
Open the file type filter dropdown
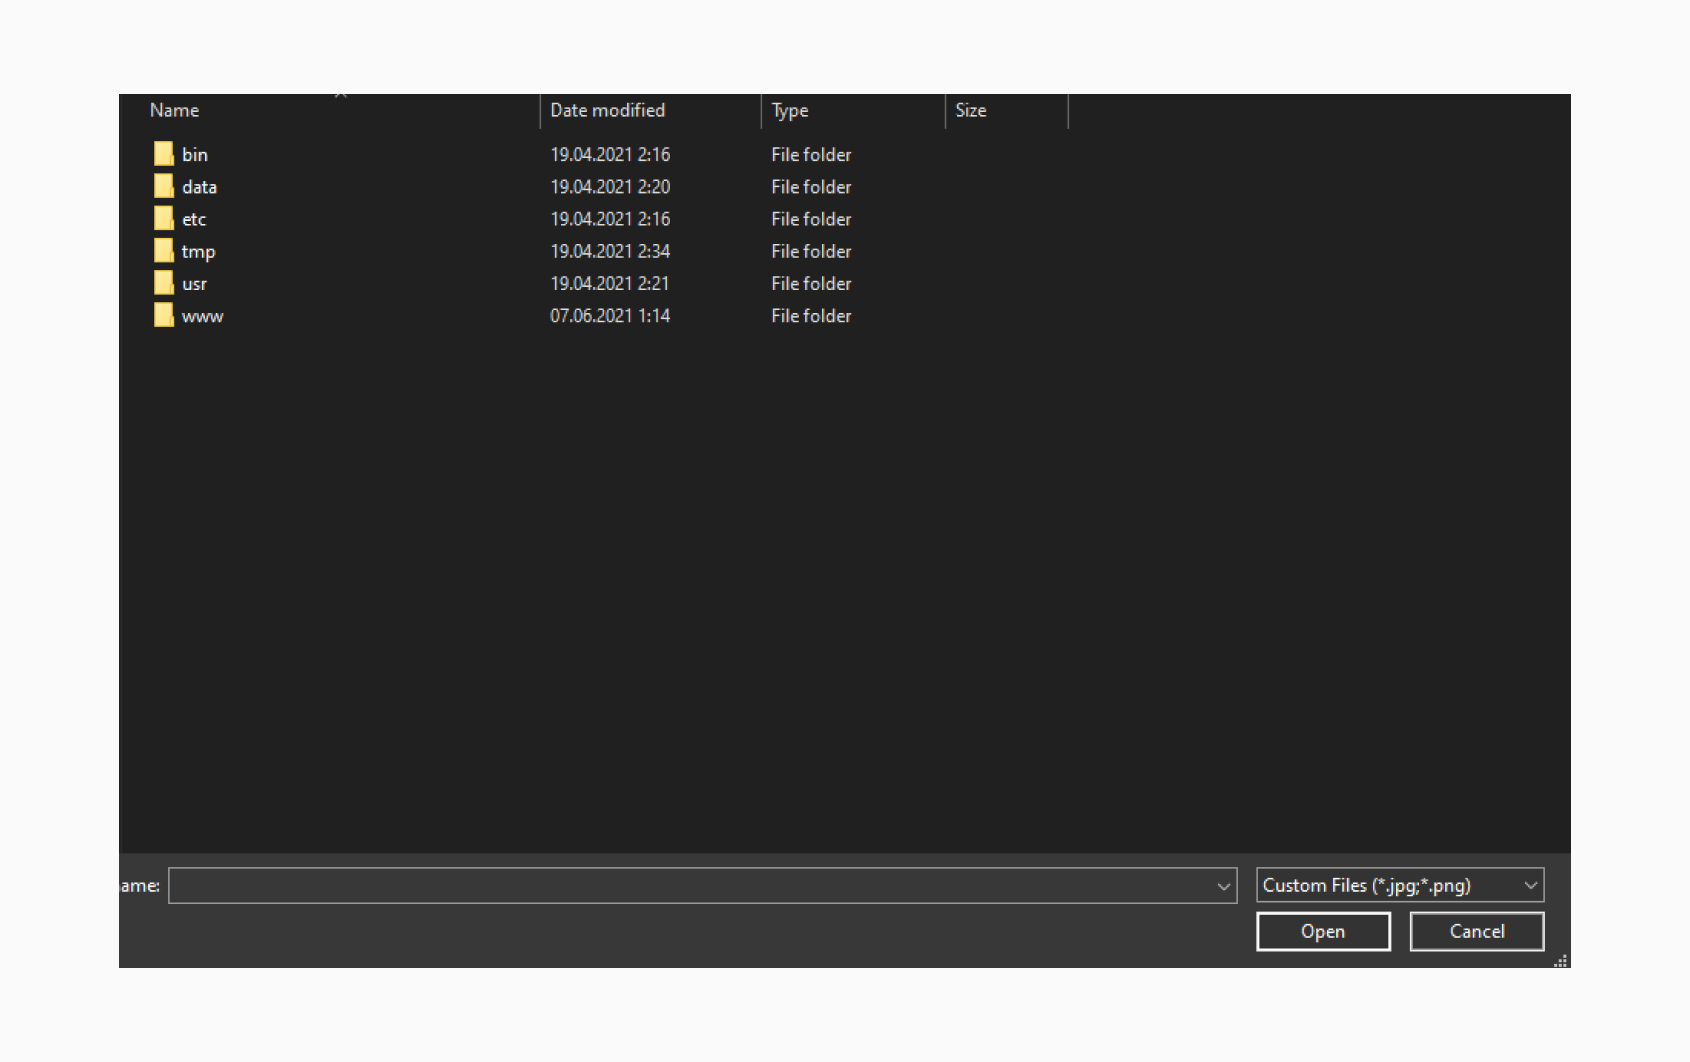pyautogui.click(x=1529, y=885)
